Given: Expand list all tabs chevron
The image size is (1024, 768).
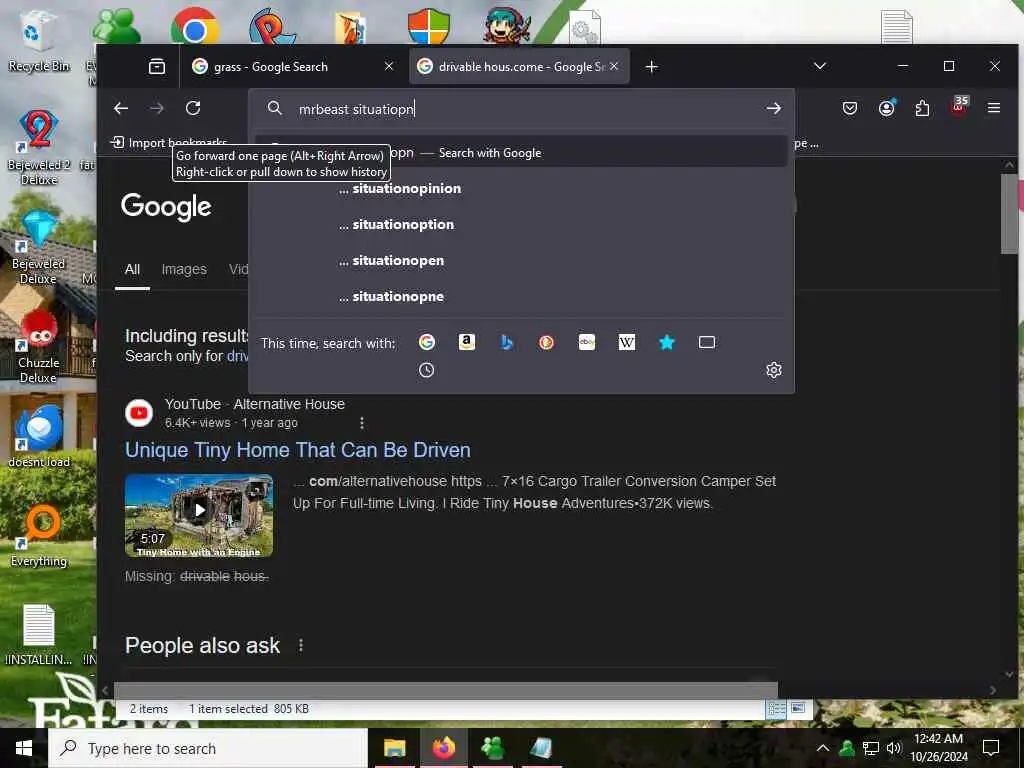Looking at the screenshot, I should [820, 66].
